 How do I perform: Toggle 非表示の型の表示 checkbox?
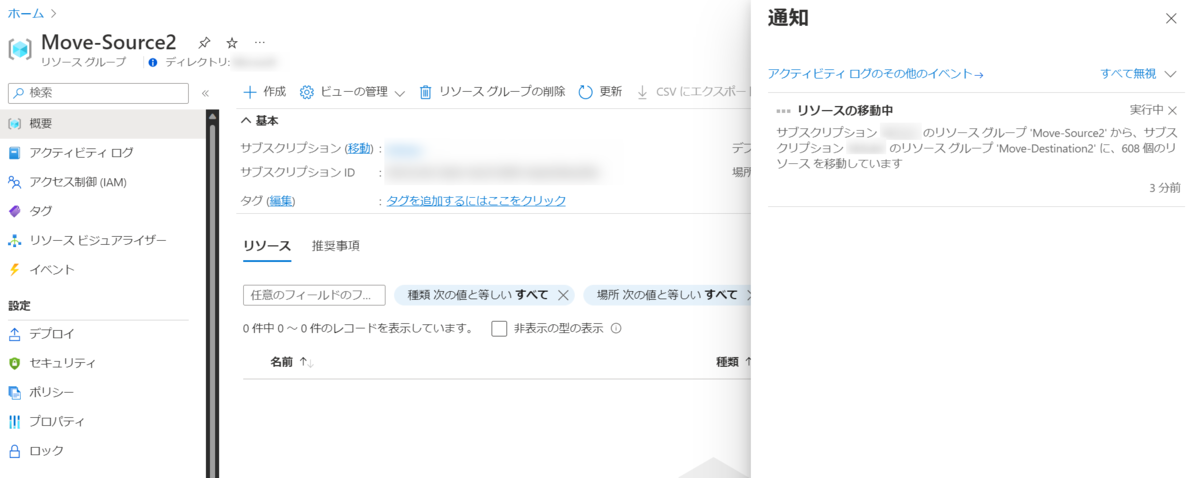(500, 328)
